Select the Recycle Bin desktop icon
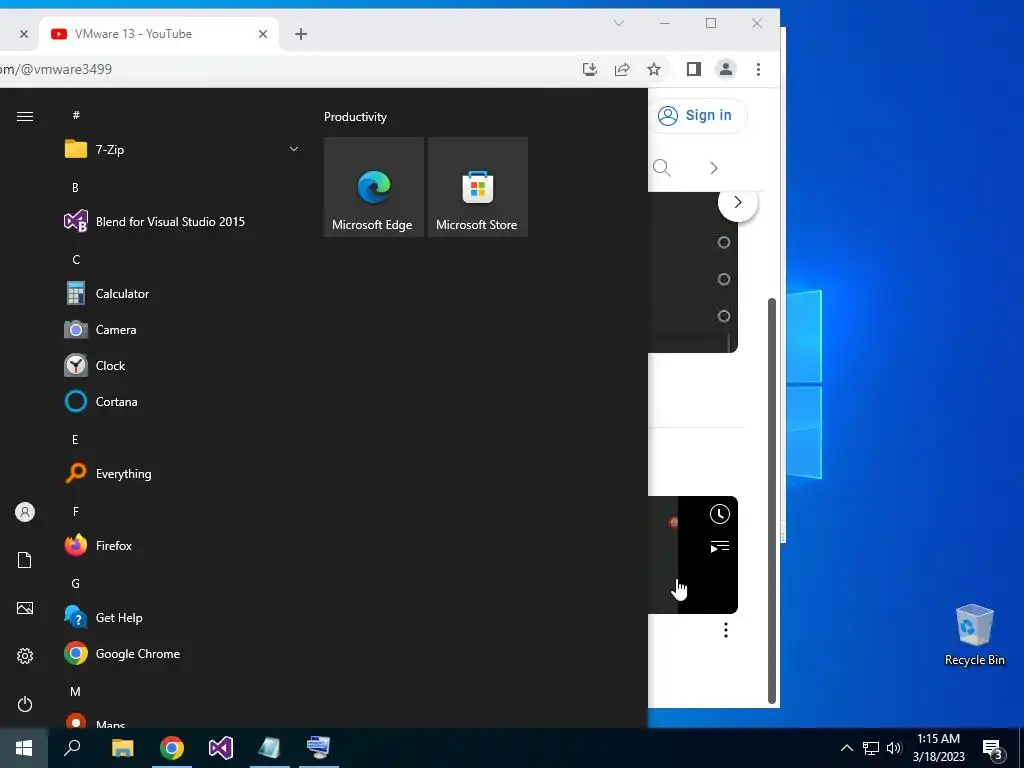Image resolution: width=1024 pixels, height=768 pixels. 974,635
